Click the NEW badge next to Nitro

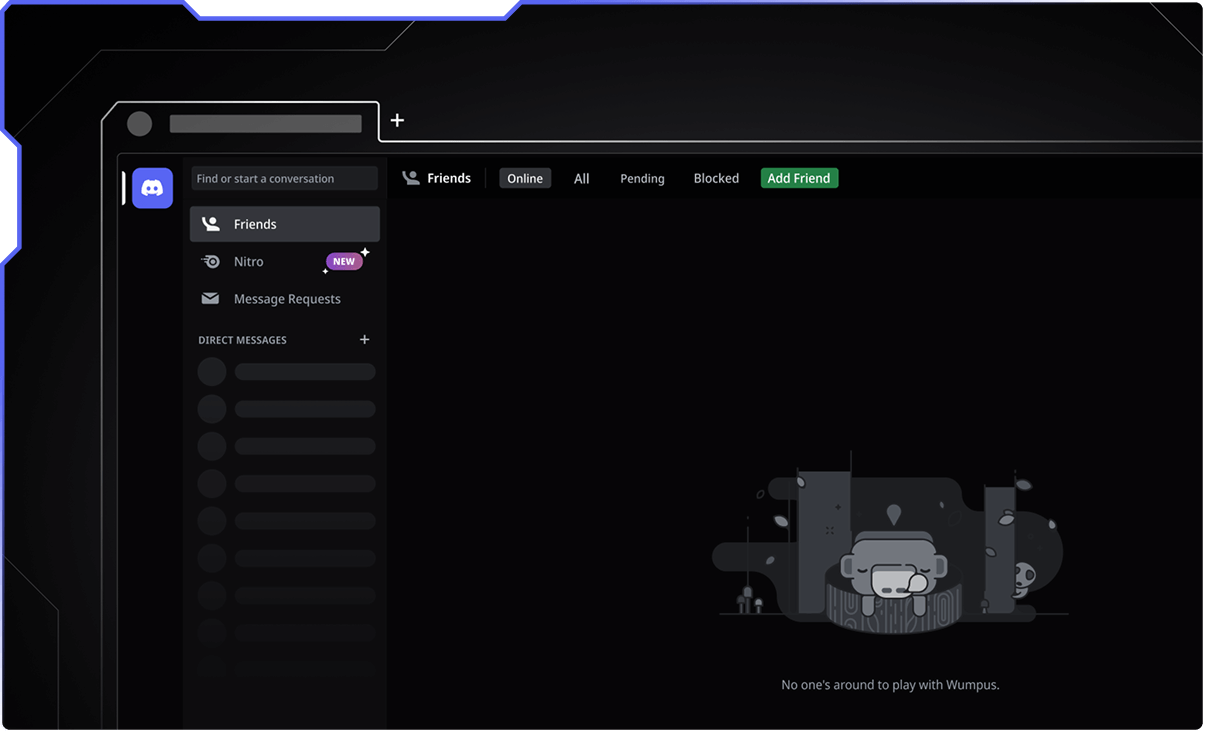pos(344,261)
